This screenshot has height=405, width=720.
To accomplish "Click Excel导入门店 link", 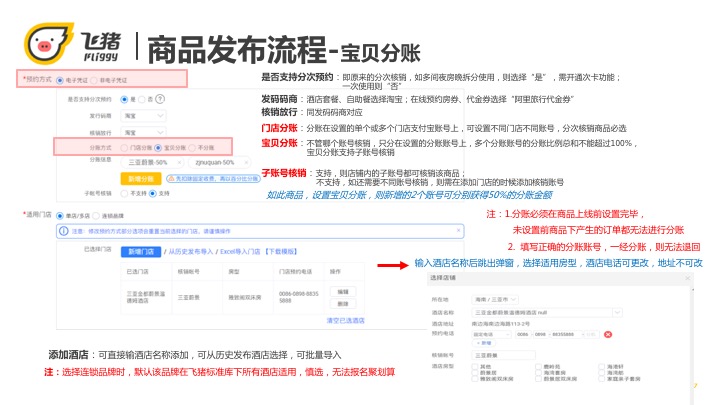I will pyautogui.click(x=240, y=252).
